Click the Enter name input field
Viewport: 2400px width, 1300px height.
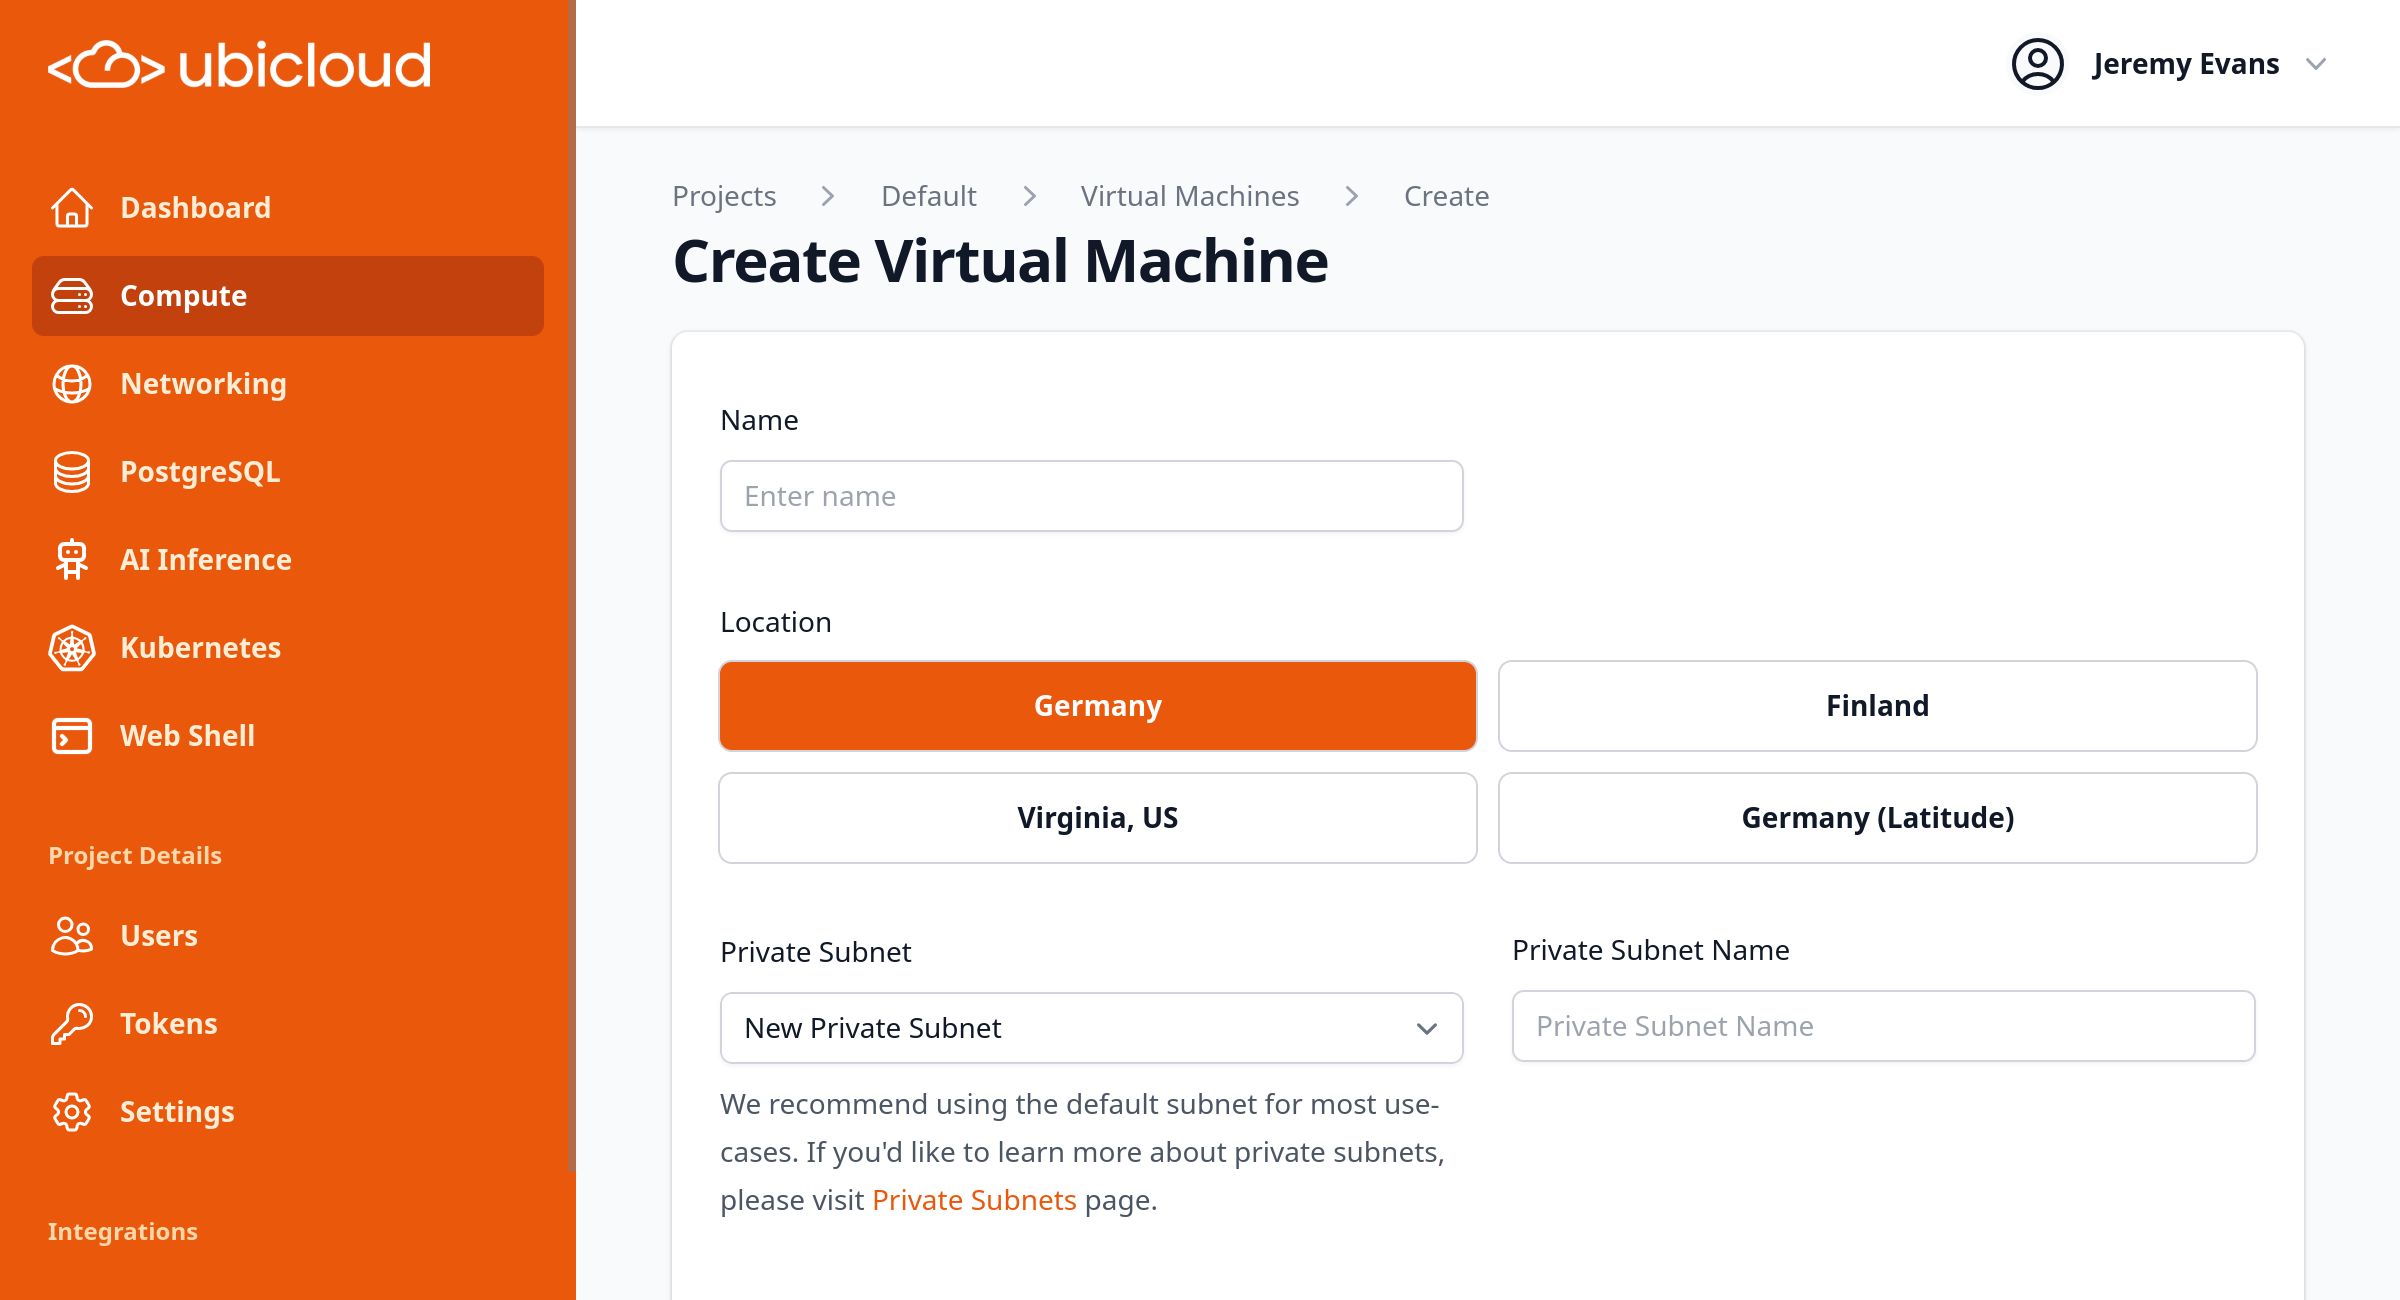coord(1091,496)
